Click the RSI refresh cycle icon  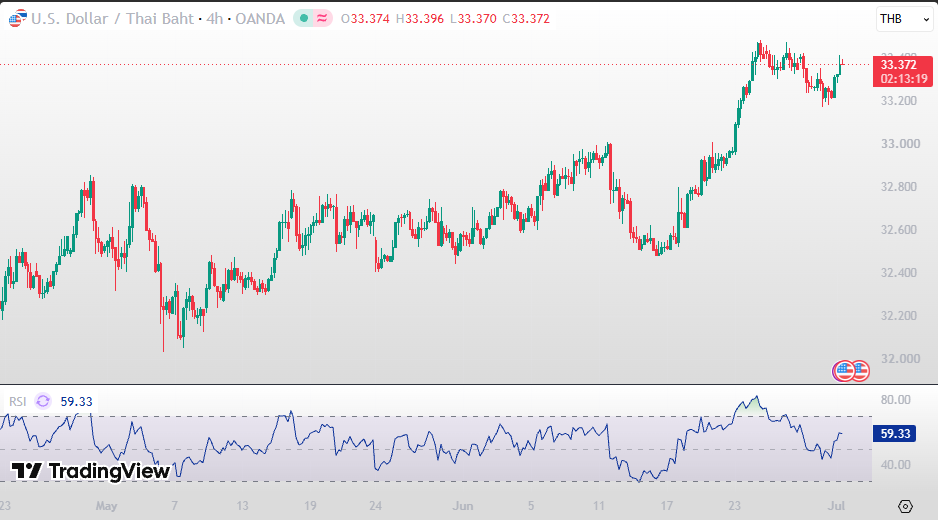[x=43, y=401]
